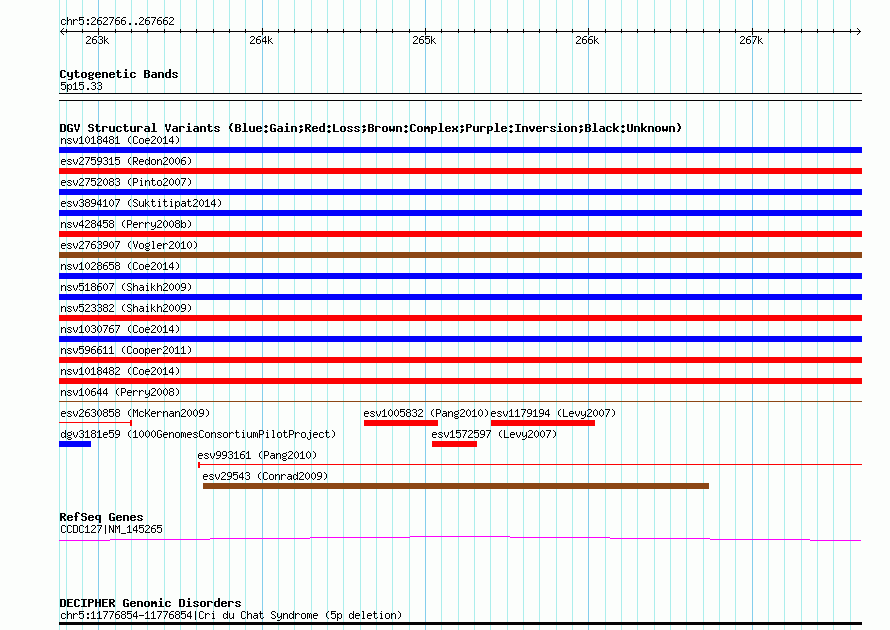Click the short blue bar under dgv3181e59

point(75,444)
